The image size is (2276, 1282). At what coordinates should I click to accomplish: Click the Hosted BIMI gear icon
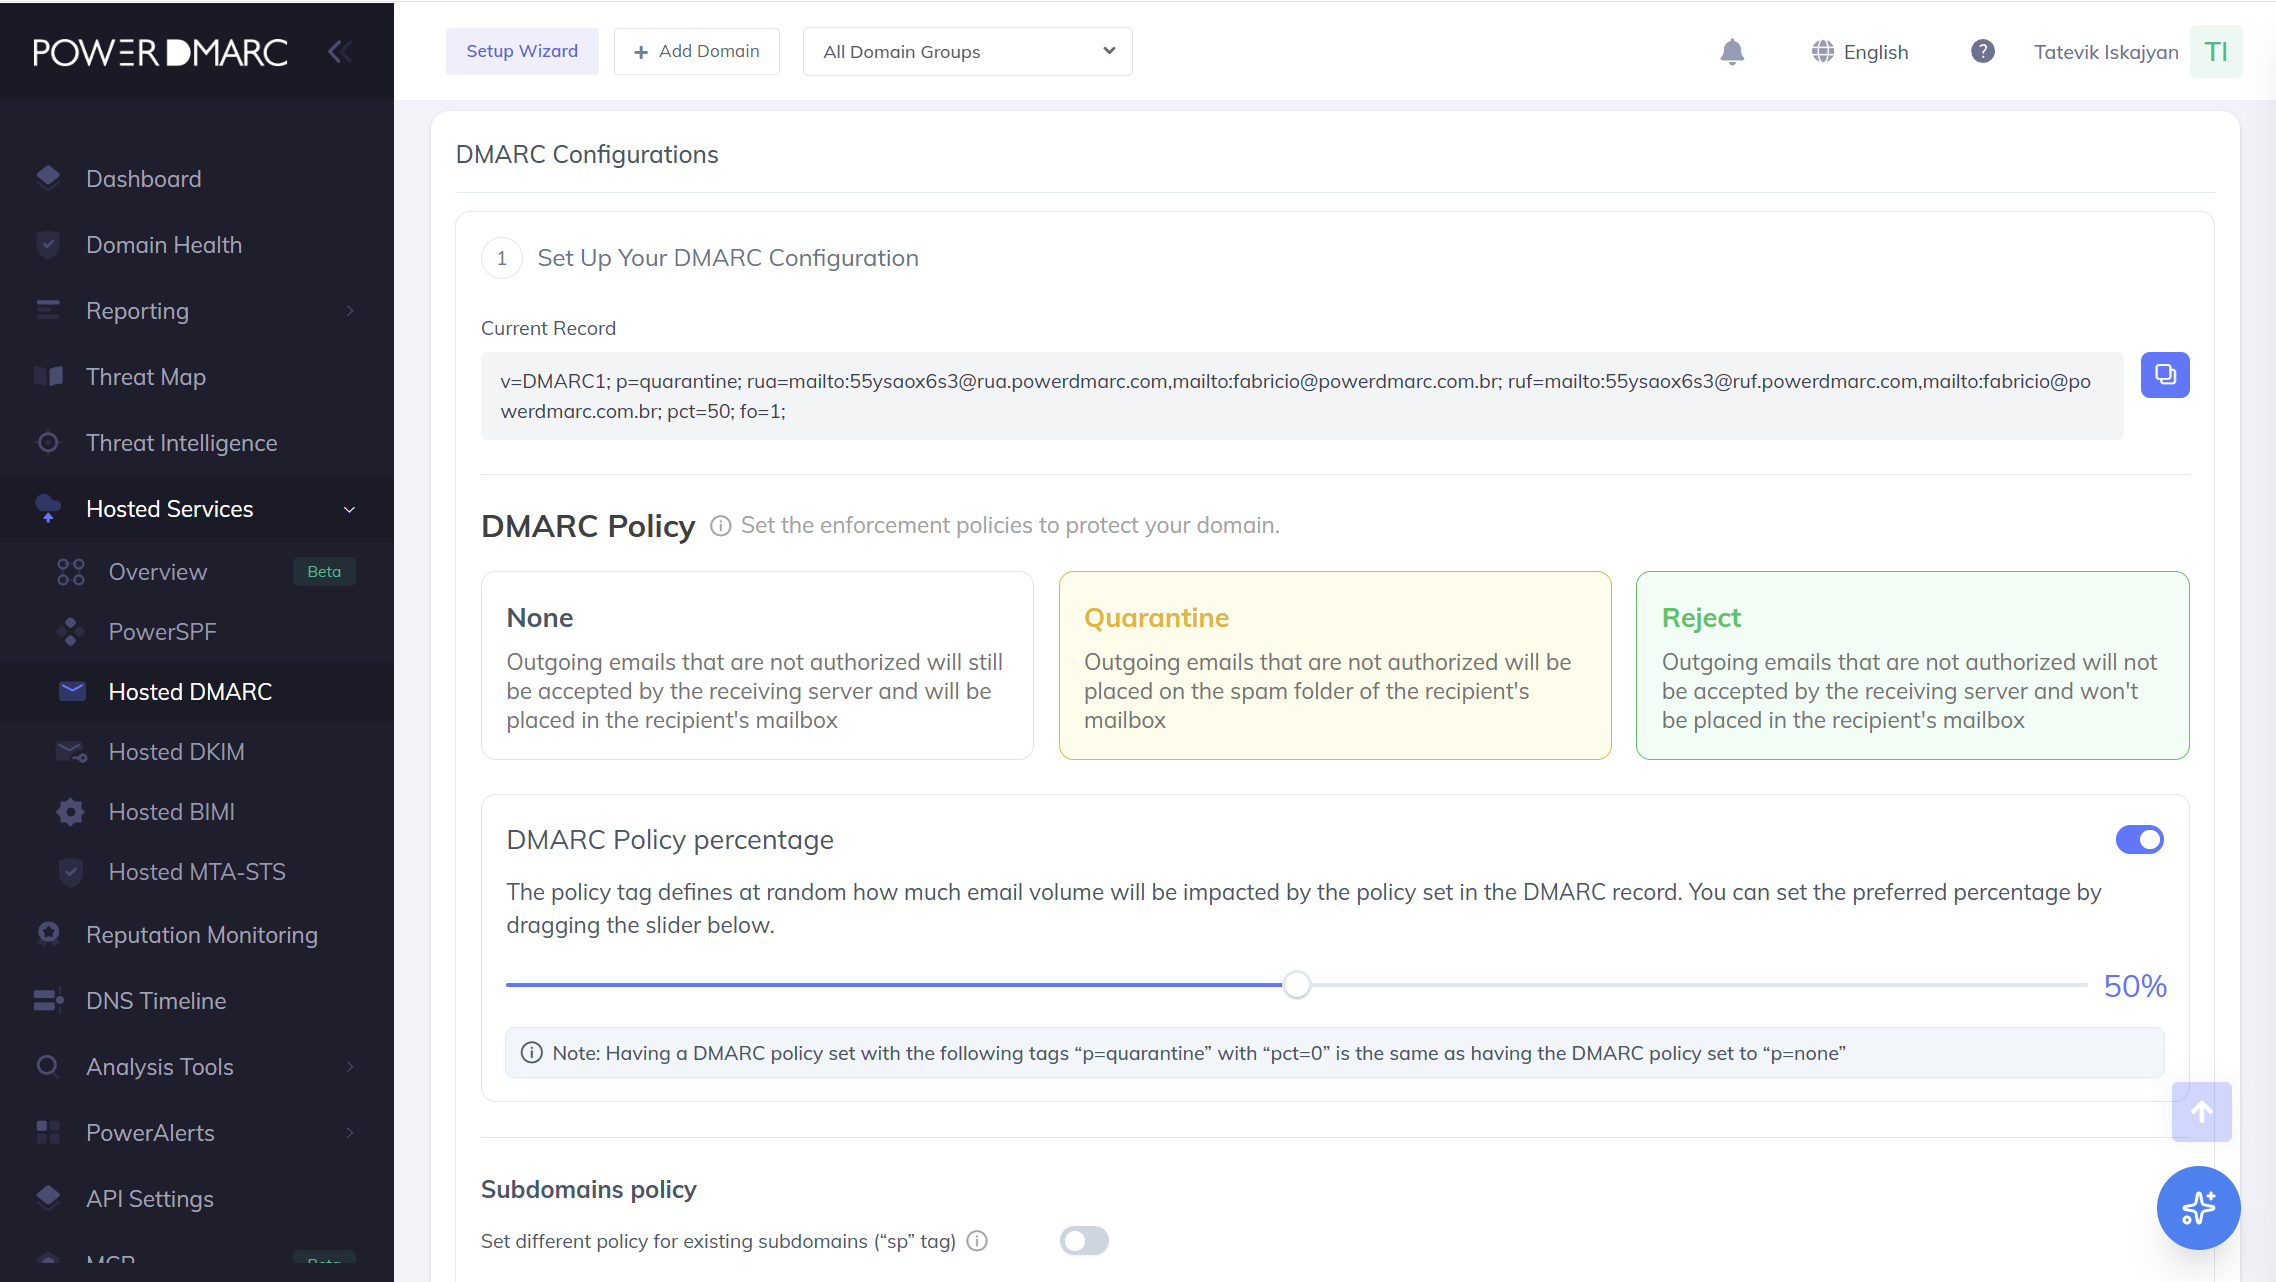pyautogui.click(x=70, y=811)
